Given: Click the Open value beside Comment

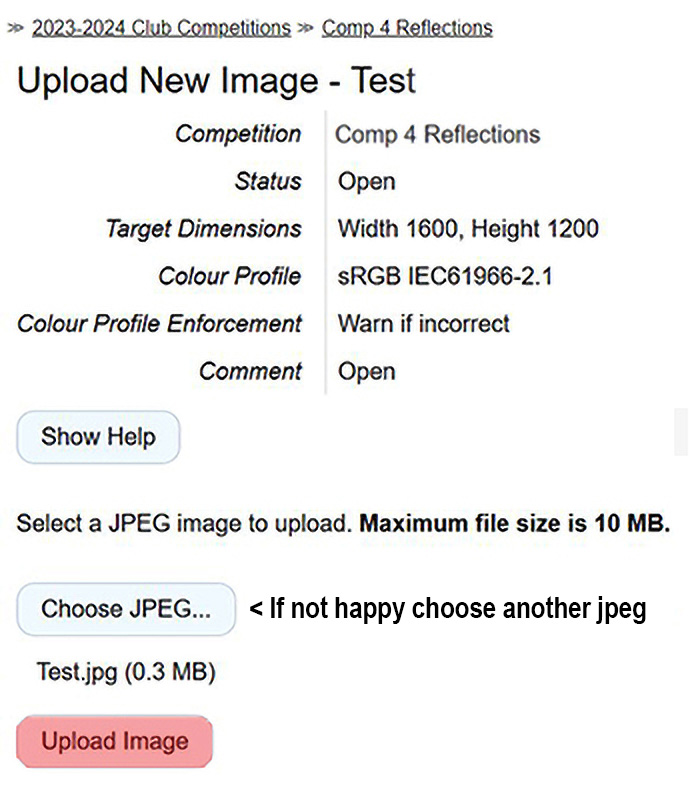Looking at the screenshot, I should pyautogui.click(x=366, y=372).
